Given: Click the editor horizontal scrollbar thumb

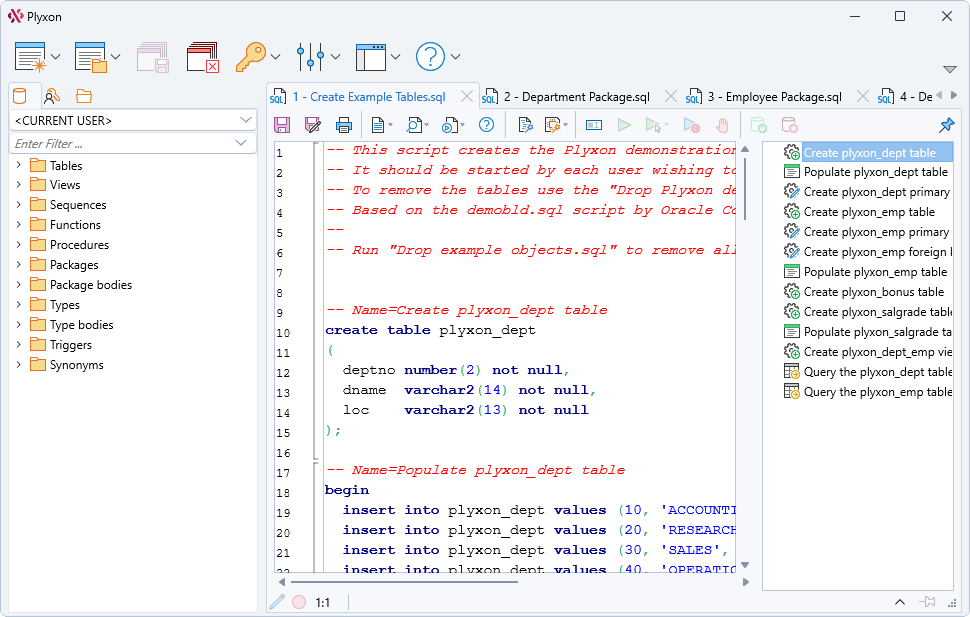Looking at the screenshot, I should 405,582.
